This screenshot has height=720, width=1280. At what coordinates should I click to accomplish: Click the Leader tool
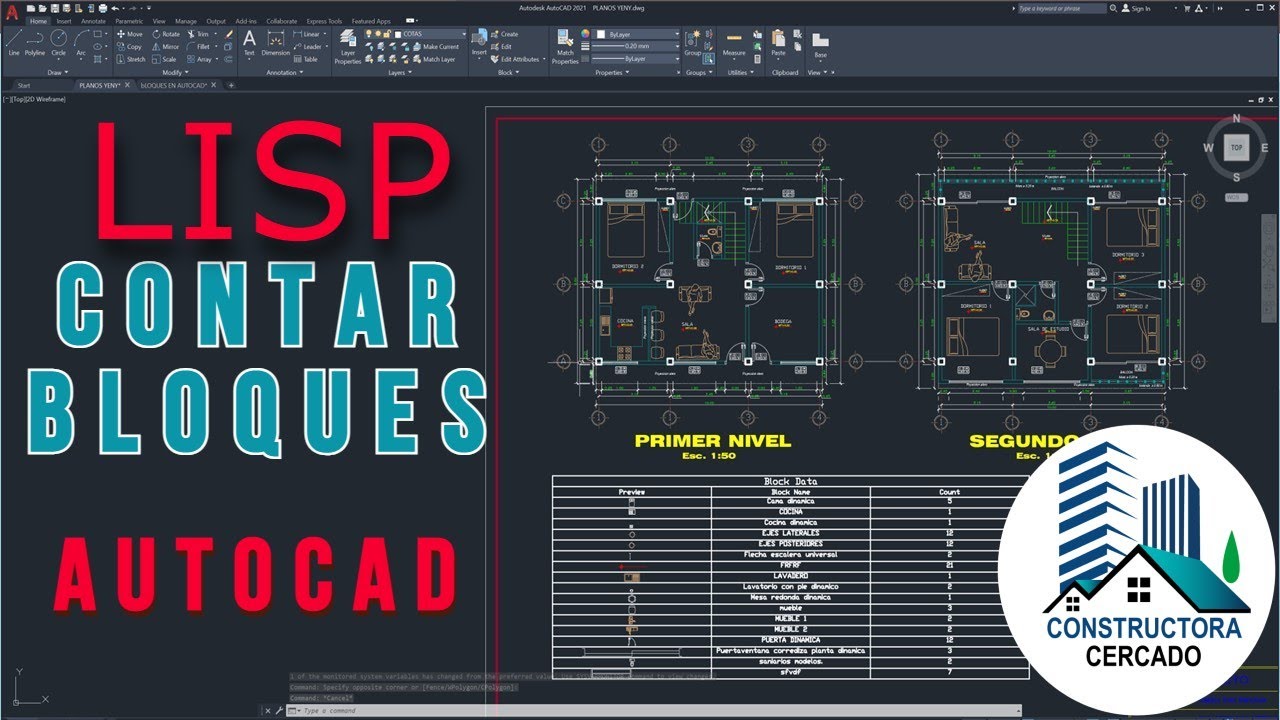[x=308, y=46]
